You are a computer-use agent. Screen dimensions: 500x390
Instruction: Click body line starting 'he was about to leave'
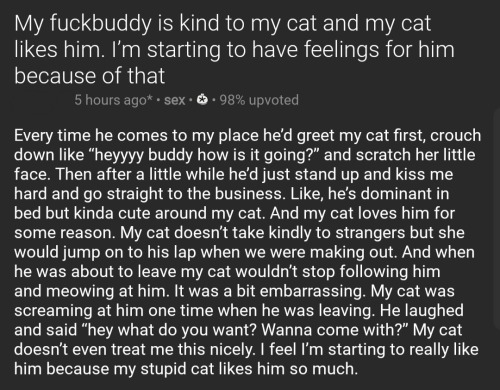(x=227, y=271)
